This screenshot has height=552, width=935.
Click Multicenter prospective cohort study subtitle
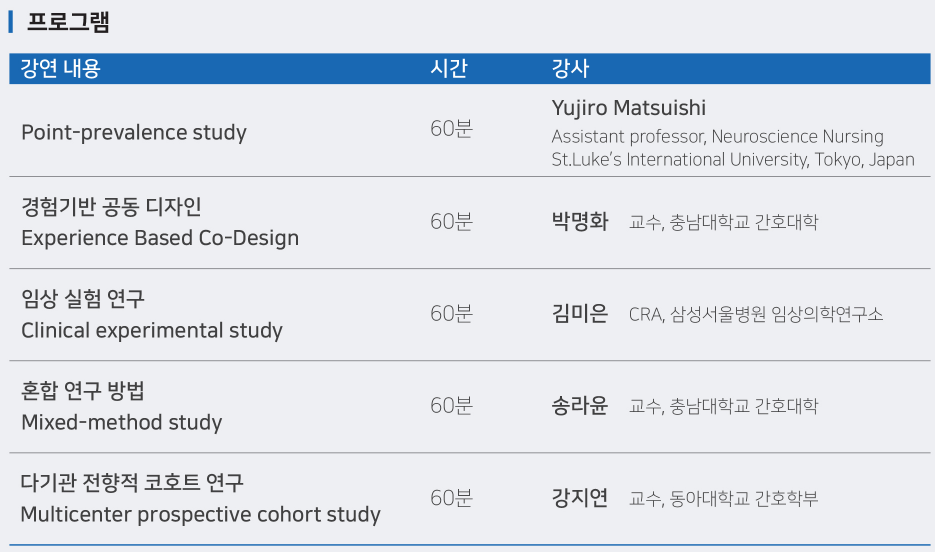point(201,514)
